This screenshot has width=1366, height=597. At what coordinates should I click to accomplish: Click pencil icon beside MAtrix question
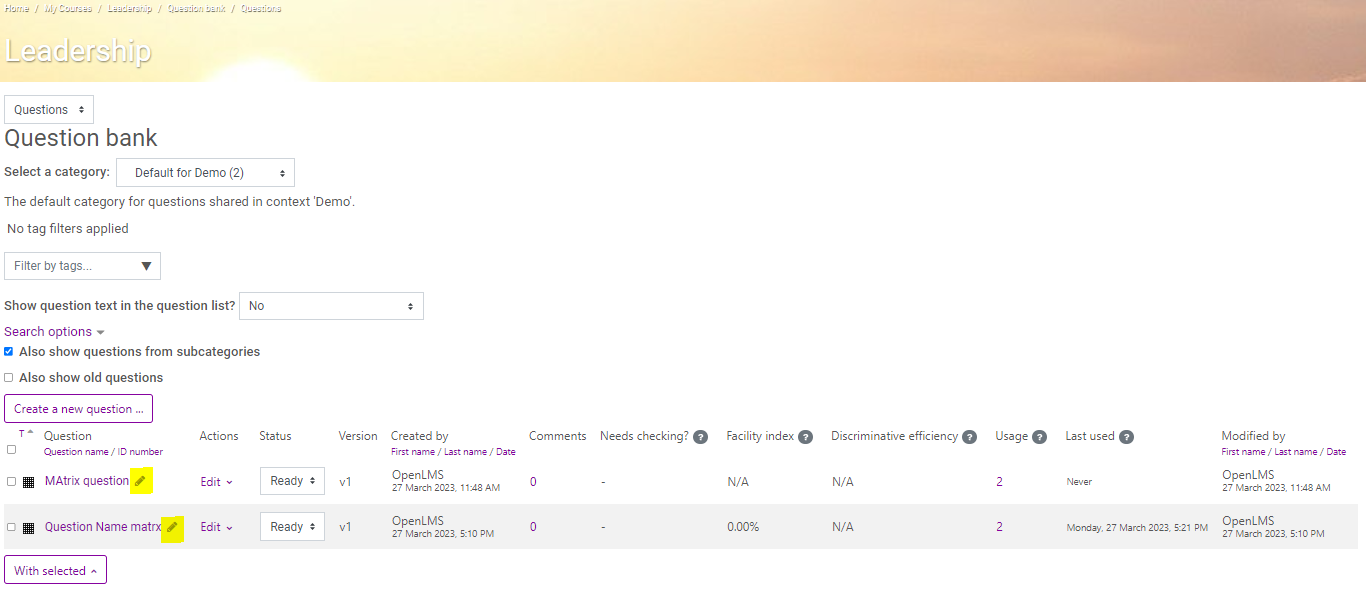coord(140,481)
